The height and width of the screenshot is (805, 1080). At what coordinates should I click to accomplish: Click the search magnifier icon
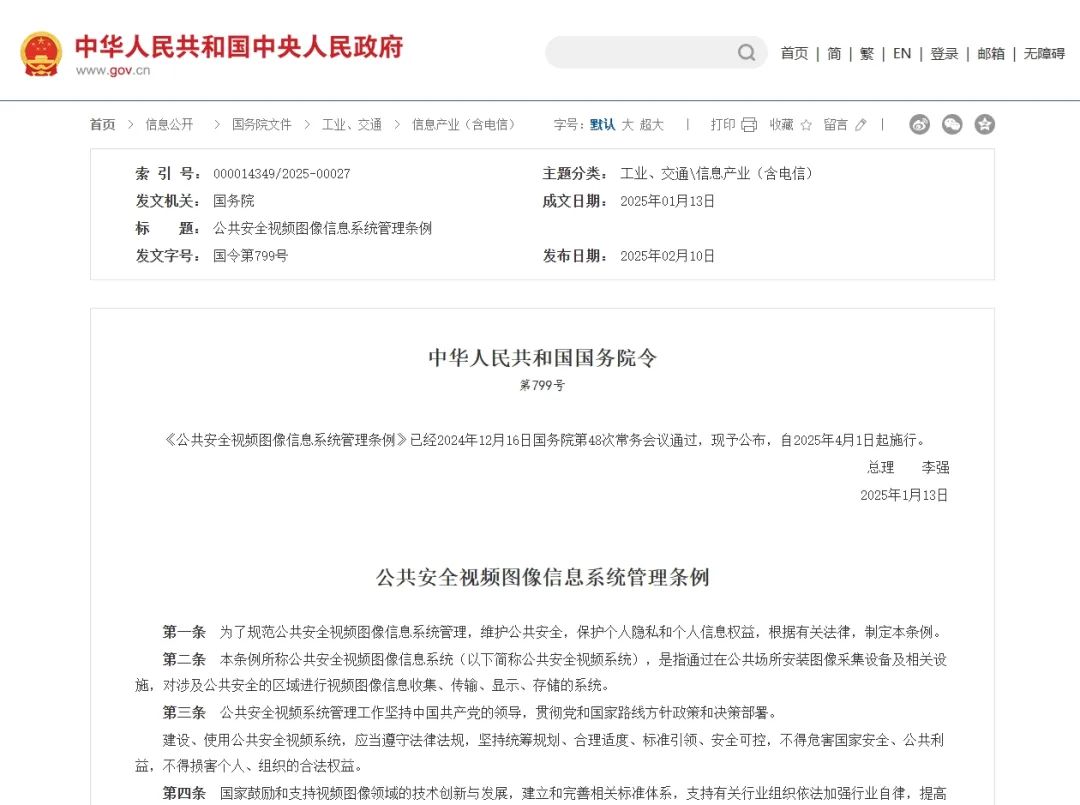click(x=746, y=52)
